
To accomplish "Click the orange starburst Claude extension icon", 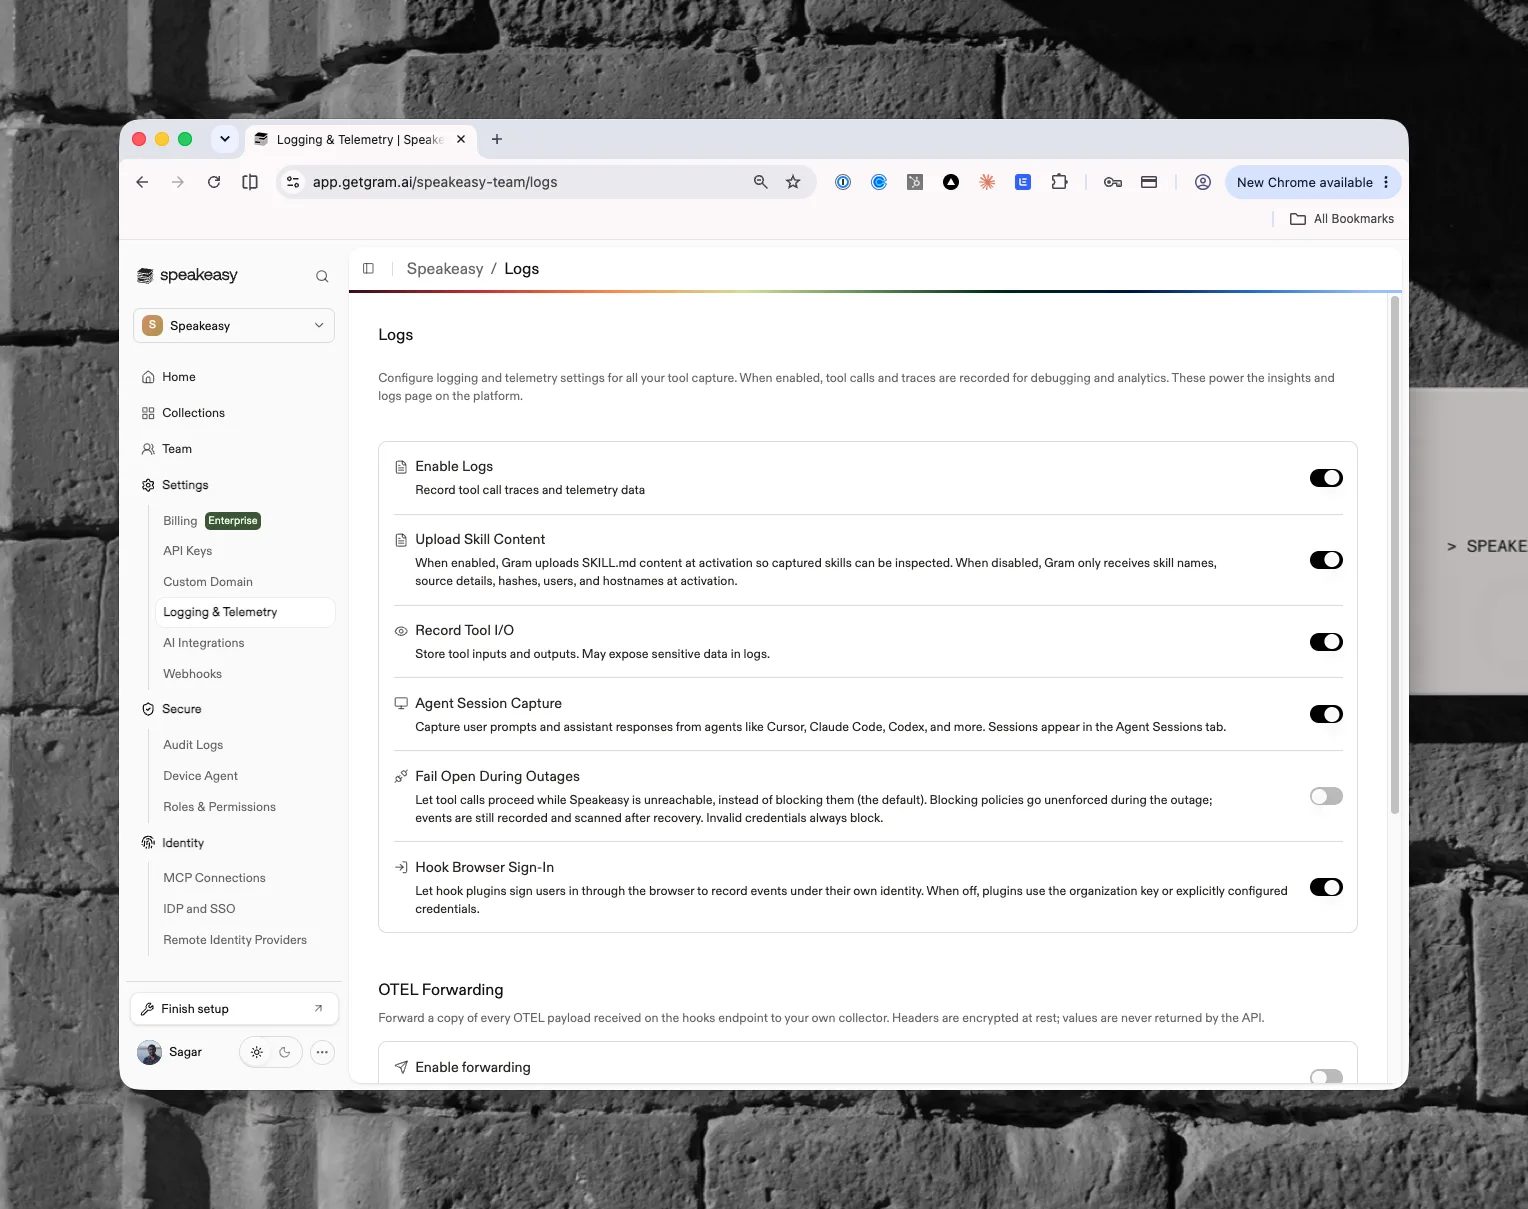I will coord(987,182).
